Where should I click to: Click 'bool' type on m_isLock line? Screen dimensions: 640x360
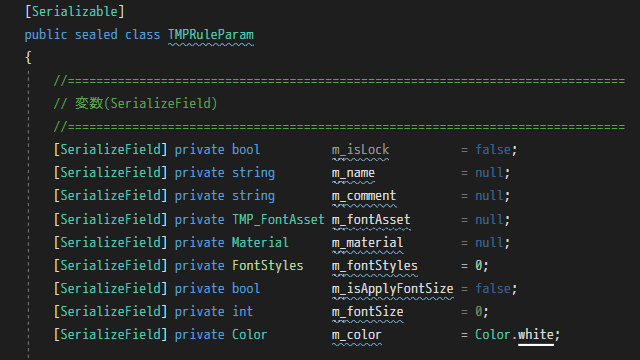click(246, 150)
